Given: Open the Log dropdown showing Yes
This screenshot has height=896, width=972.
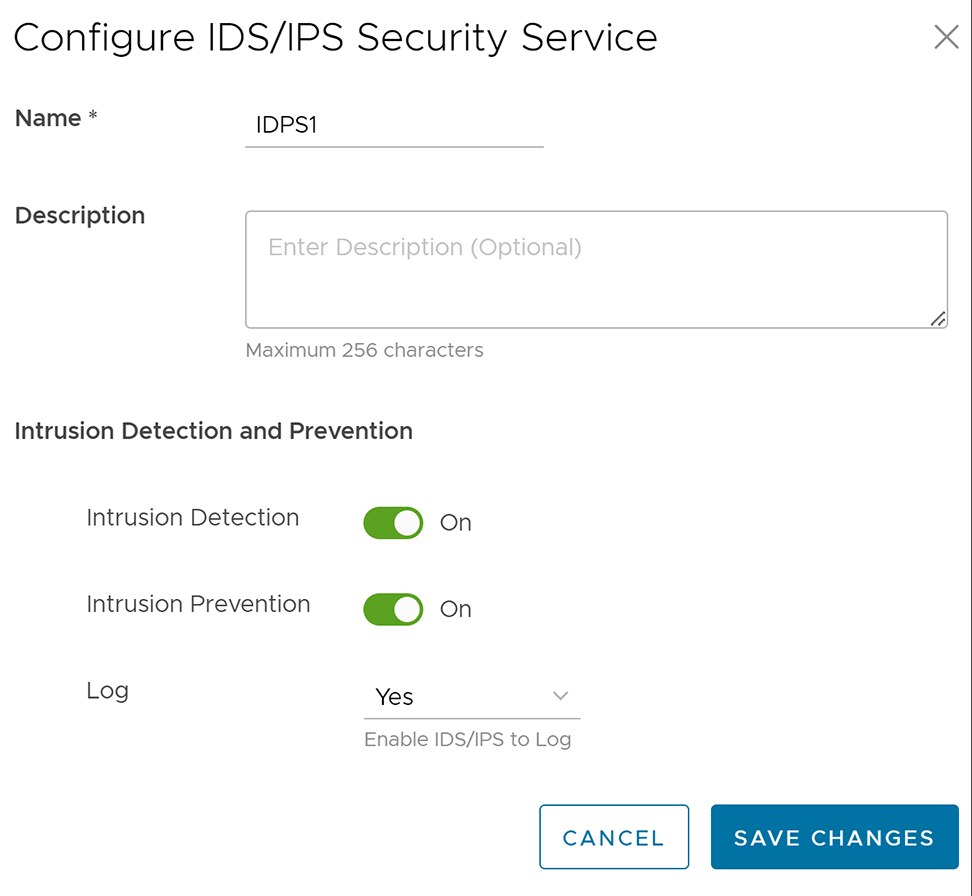Looking at the screenshot, I should coord(471,697).
